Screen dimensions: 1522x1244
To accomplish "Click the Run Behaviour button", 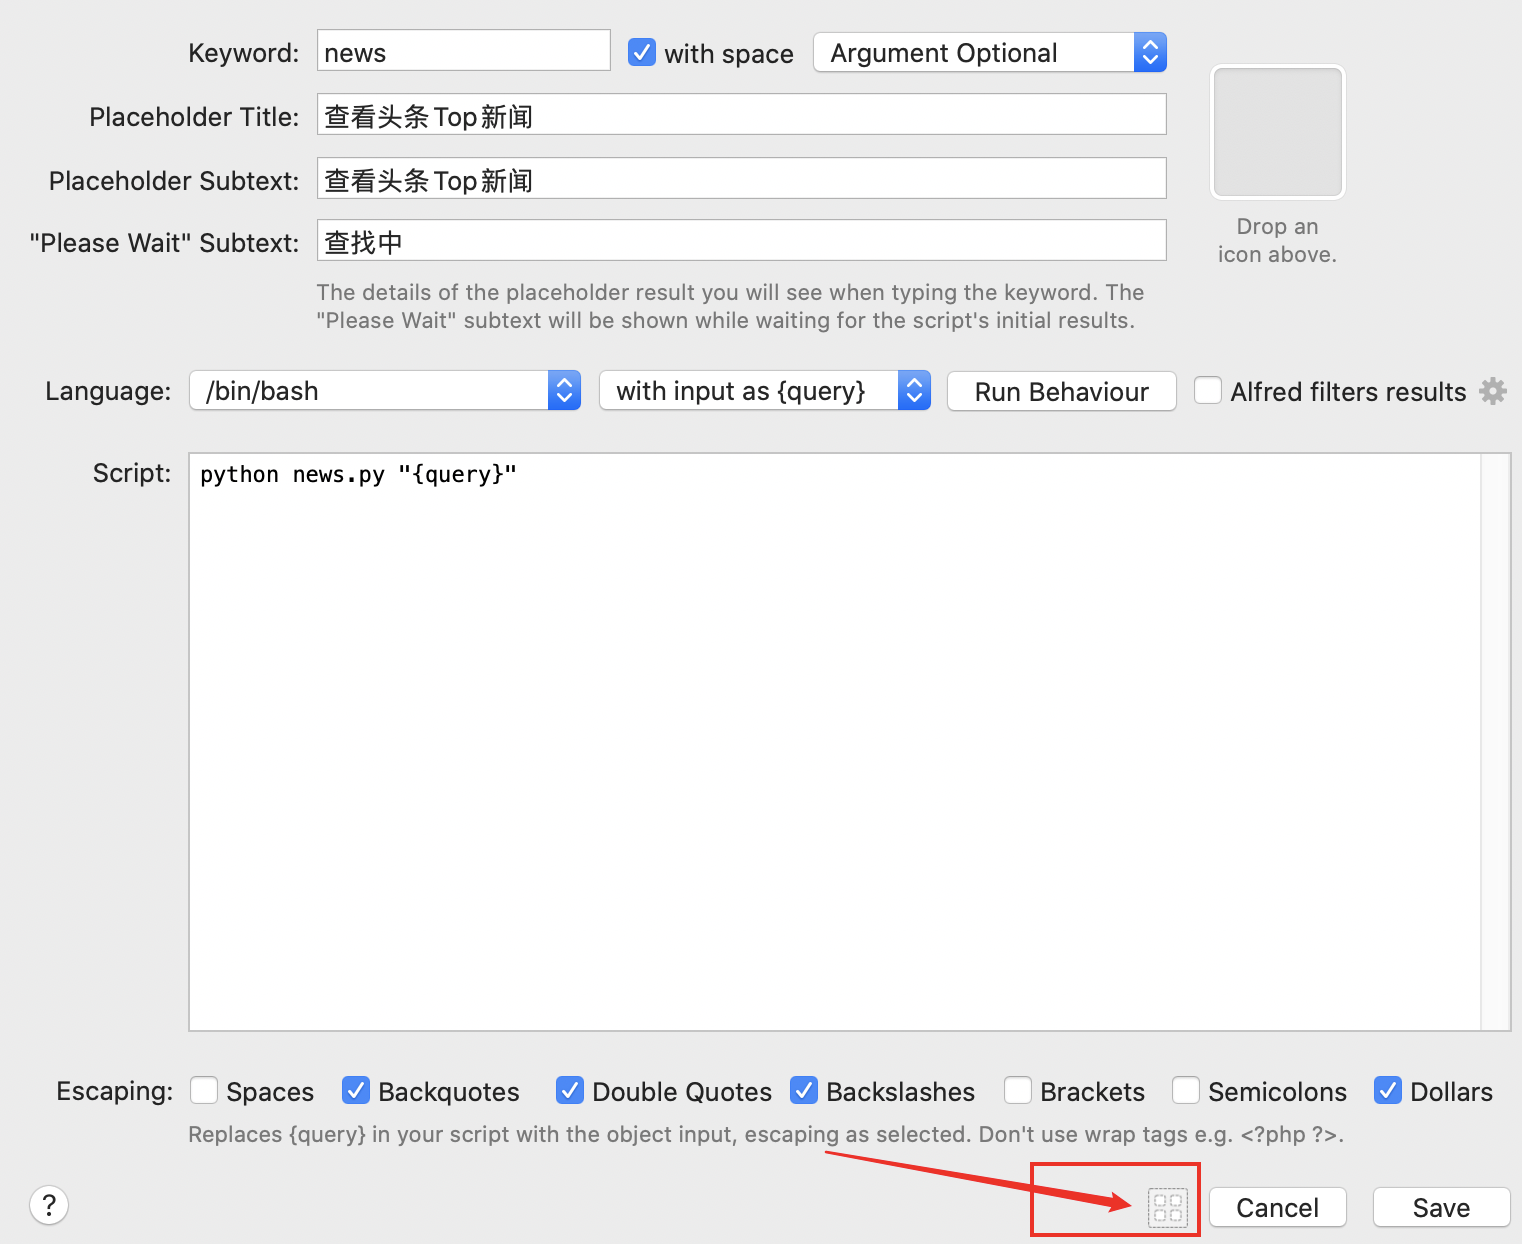I will [1061, 391].
